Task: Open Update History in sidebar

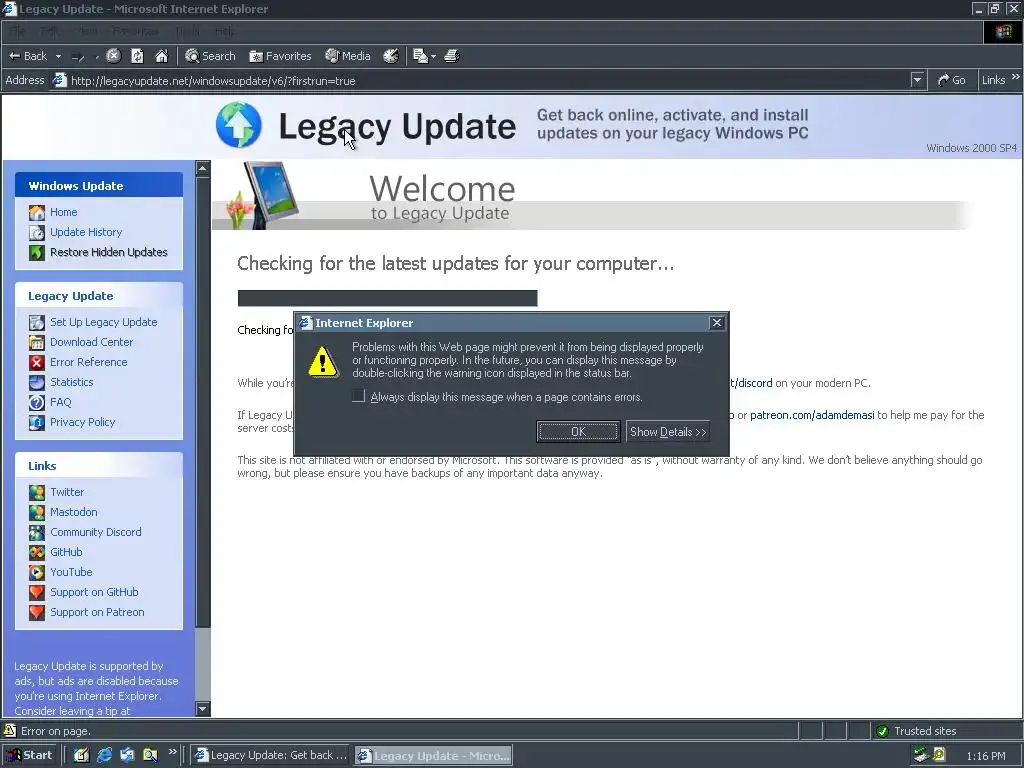Action: point(86,232)
